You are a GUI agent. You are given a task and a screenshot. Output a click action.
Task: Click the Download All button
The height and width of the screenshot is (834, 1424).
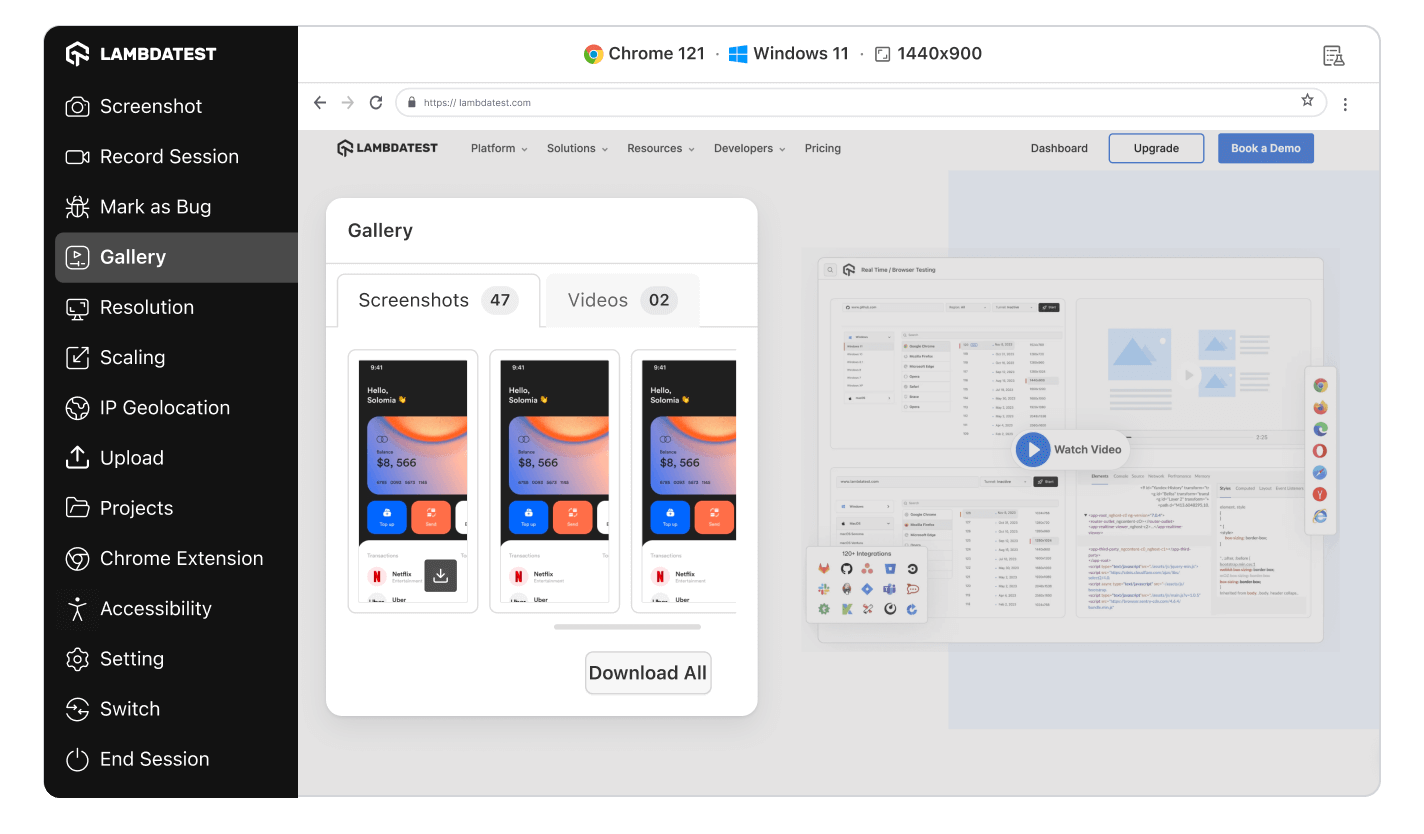coord(647,673)
